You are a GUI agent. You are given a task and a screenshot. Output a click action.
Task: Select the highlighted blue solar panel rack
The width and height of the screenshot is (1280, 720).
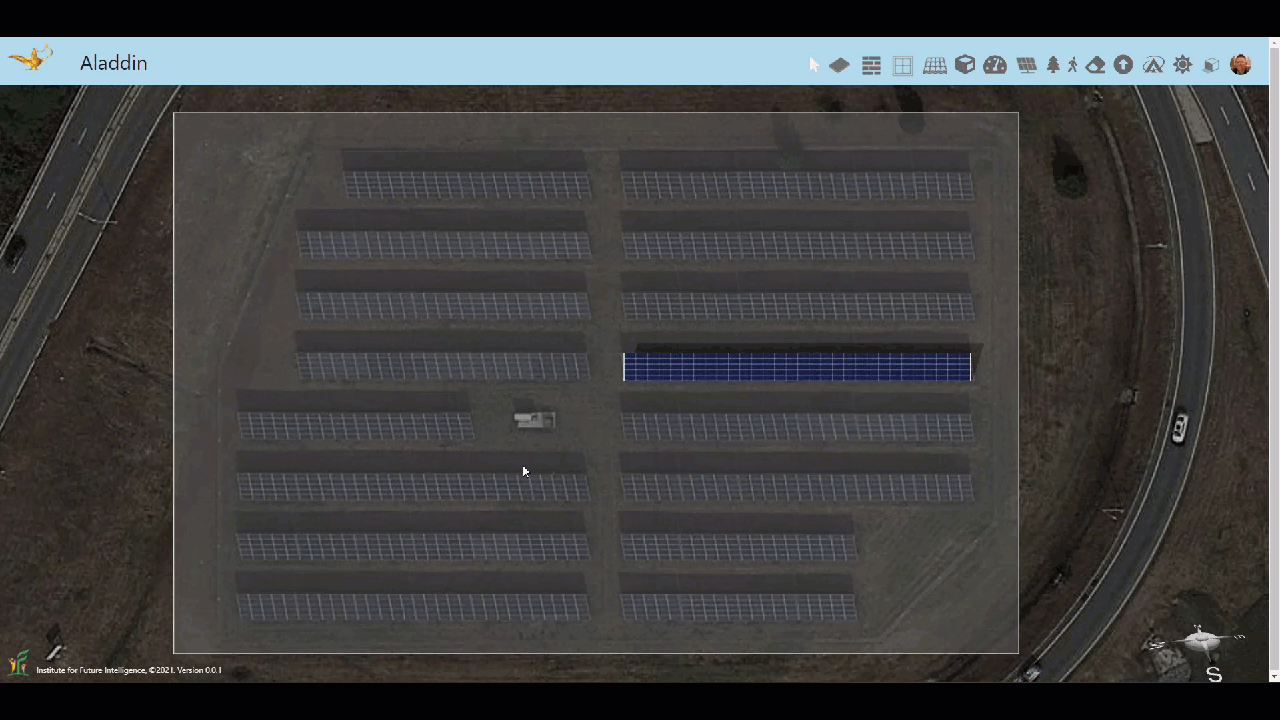[x=796, y=367]
